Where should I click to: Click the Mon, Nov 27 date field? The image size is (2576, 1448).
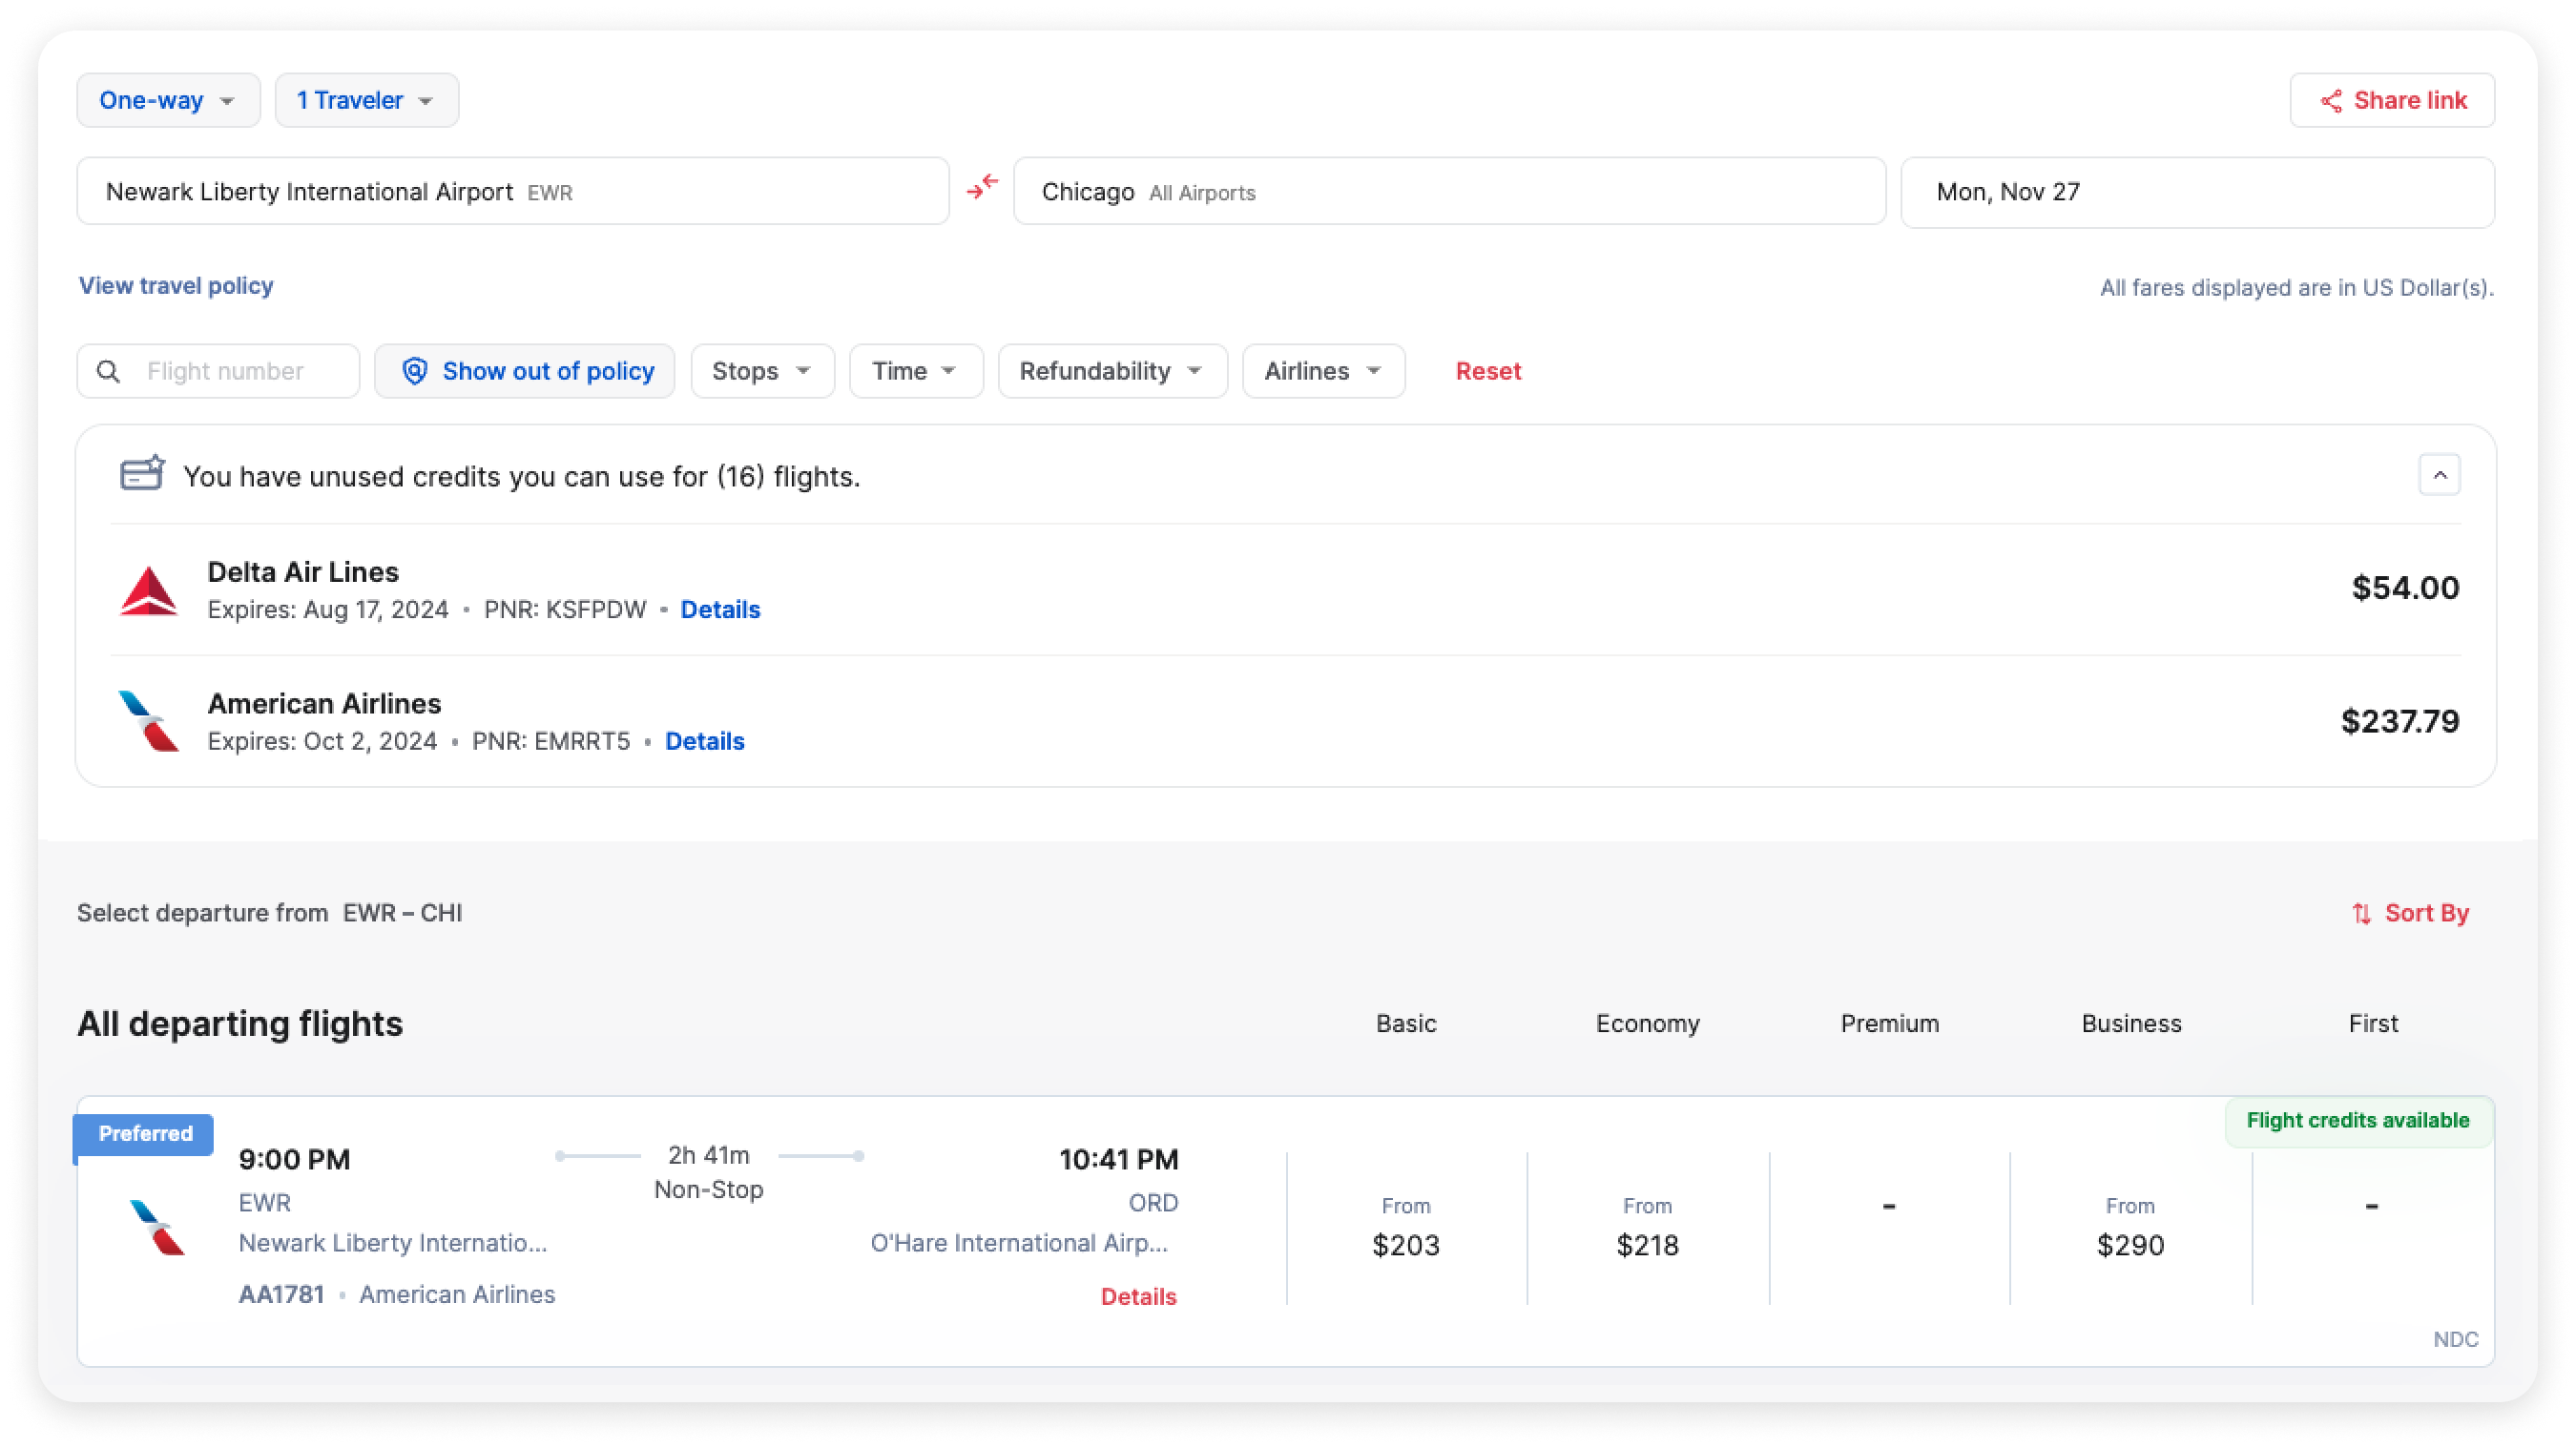[2196, 192]
